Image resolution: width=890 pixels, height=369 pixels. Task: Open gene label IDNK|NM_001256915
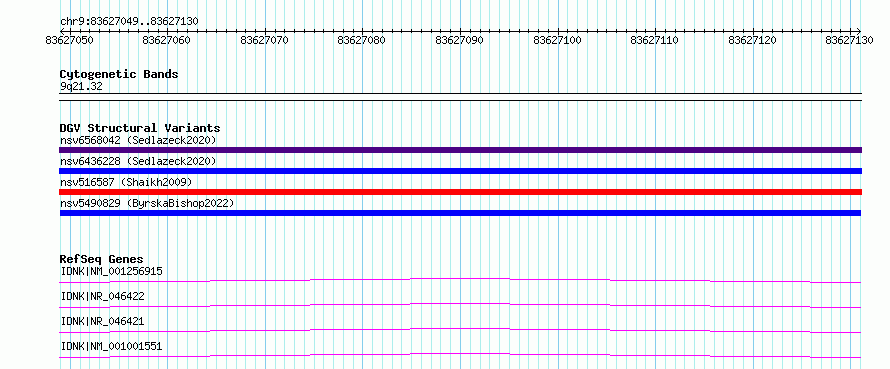111,271
